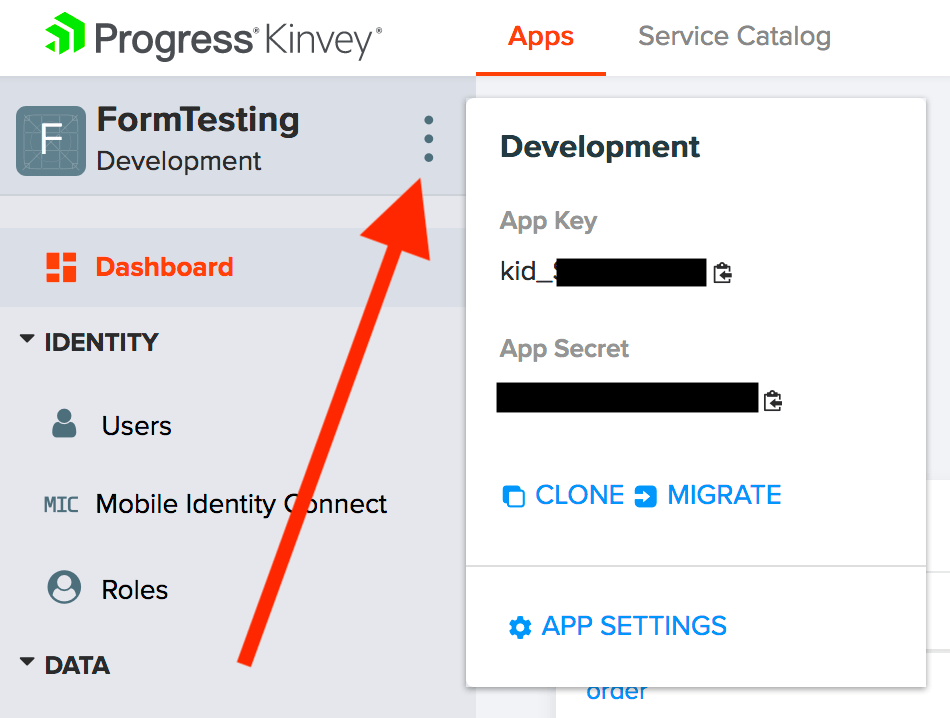The width and height of the screenshot is (950, 718).
Task: Click the FormTesting app avatar icon
Action: click(50, 141)
